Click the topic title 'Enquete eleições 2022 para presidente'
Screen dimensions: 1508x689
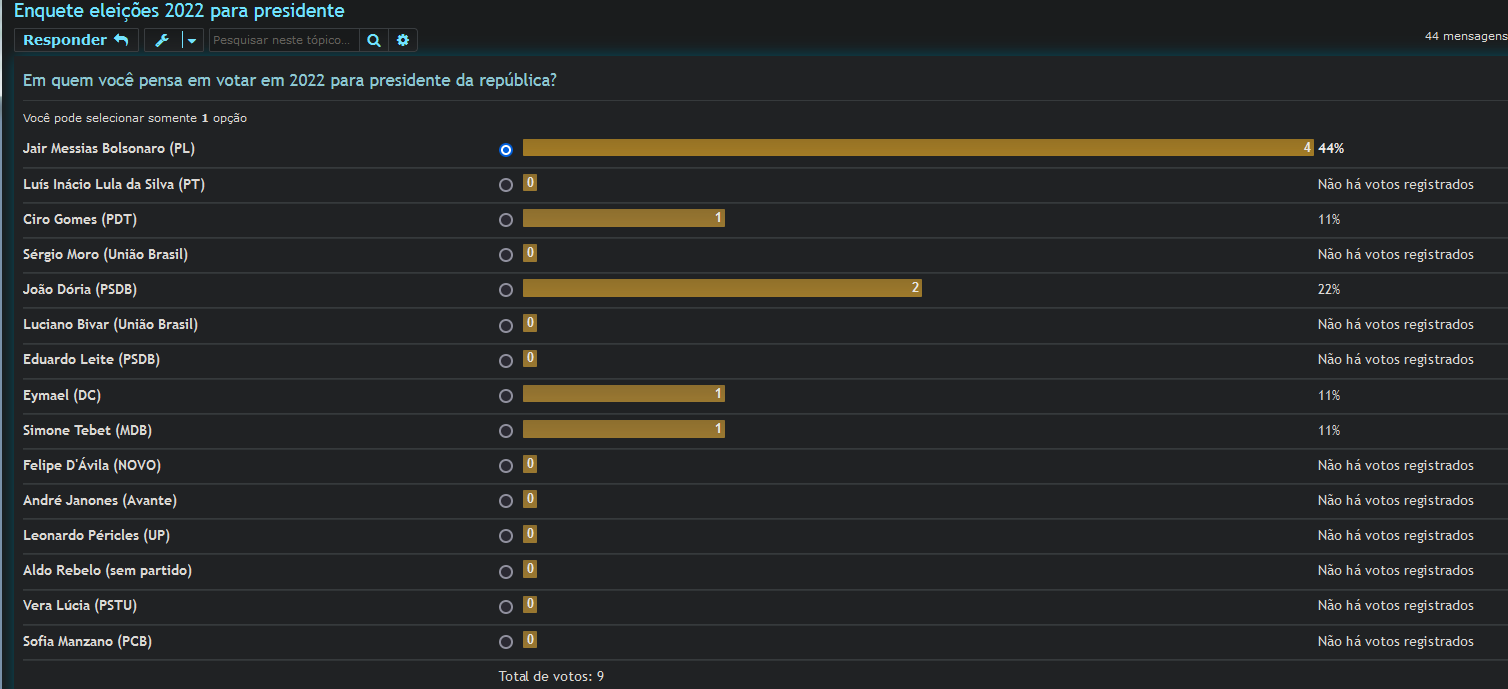pyautogui.click(x=179, y=11)
